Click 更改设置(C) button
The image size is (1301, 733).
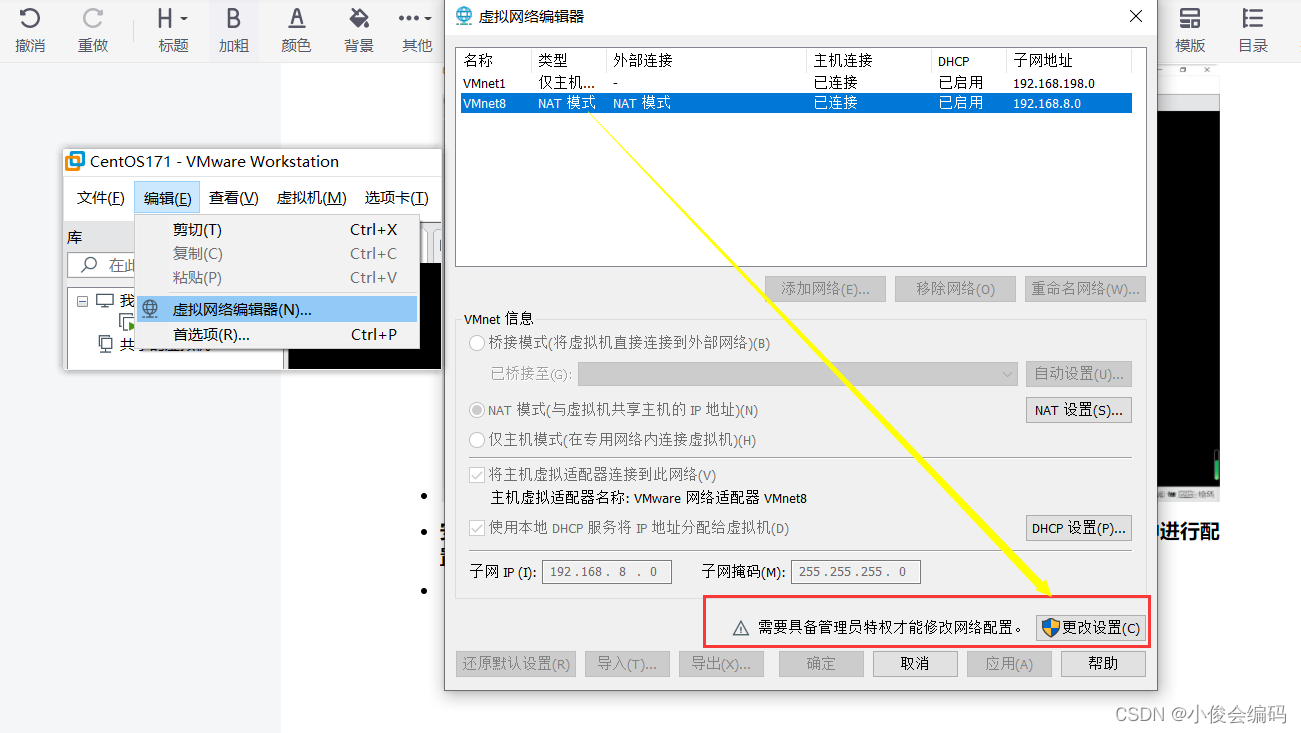click(x=1090, y=628)
